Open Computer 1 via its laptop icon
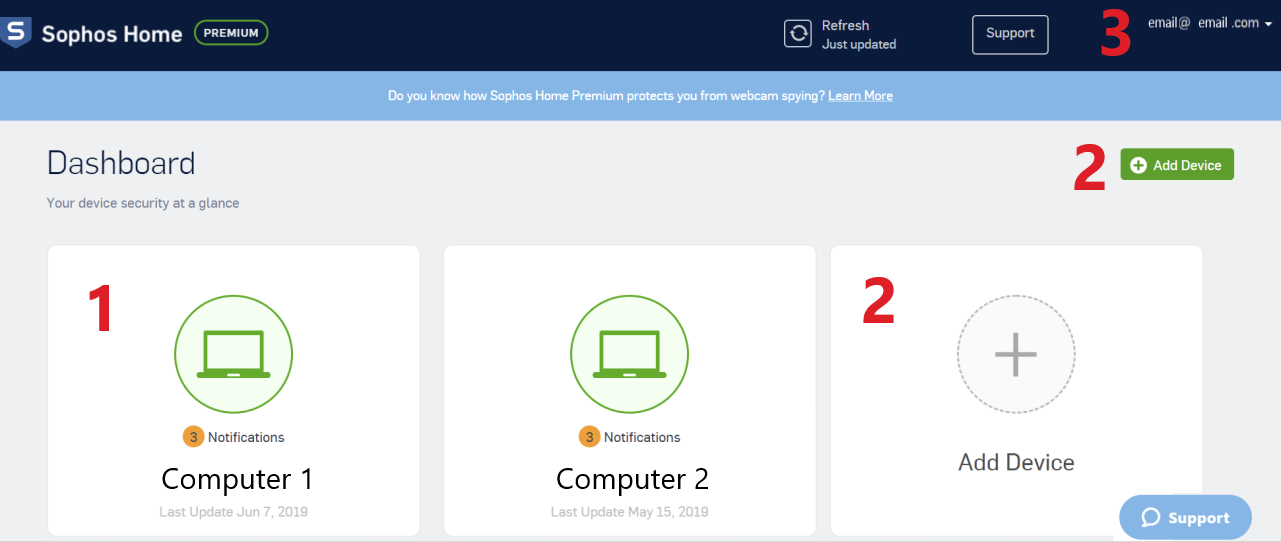The height and width of the screenshot is (542, 1281). click(233, 354)
